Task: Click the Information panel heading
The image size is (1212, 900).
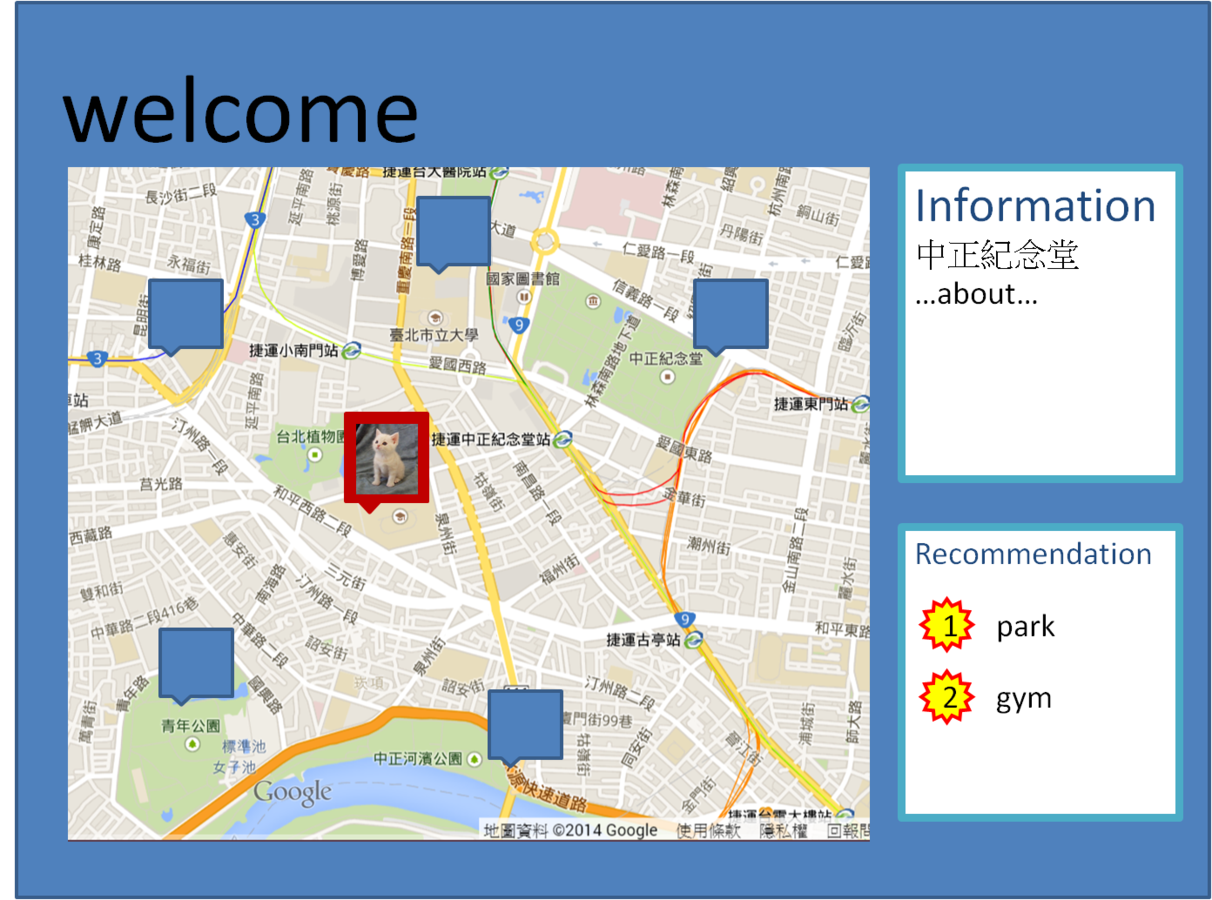Action: point(1036,206)
